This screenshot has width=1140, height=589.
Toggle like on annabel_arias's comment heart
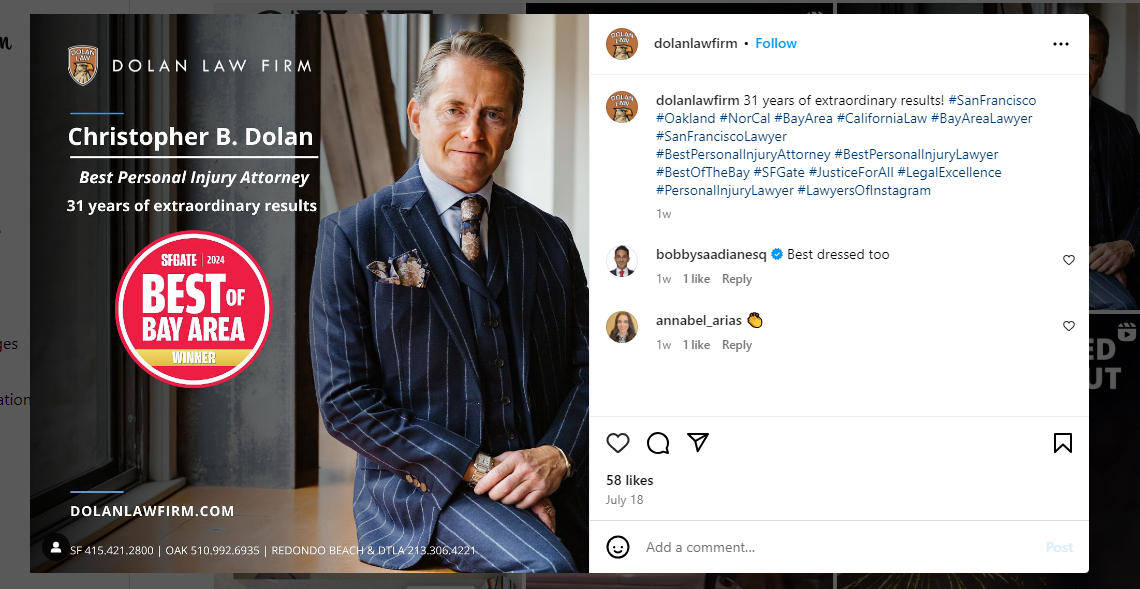1069,325
